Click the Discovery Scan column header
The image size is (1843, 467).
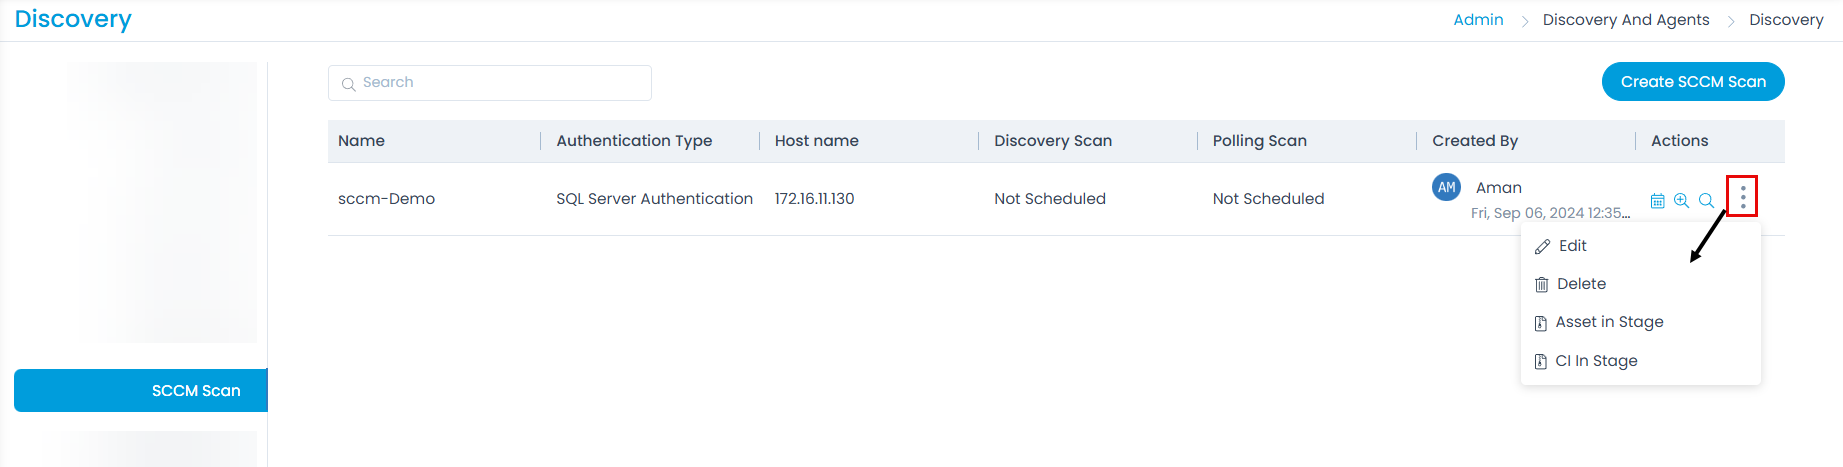pyautogui.click(x=1052, y=141)
